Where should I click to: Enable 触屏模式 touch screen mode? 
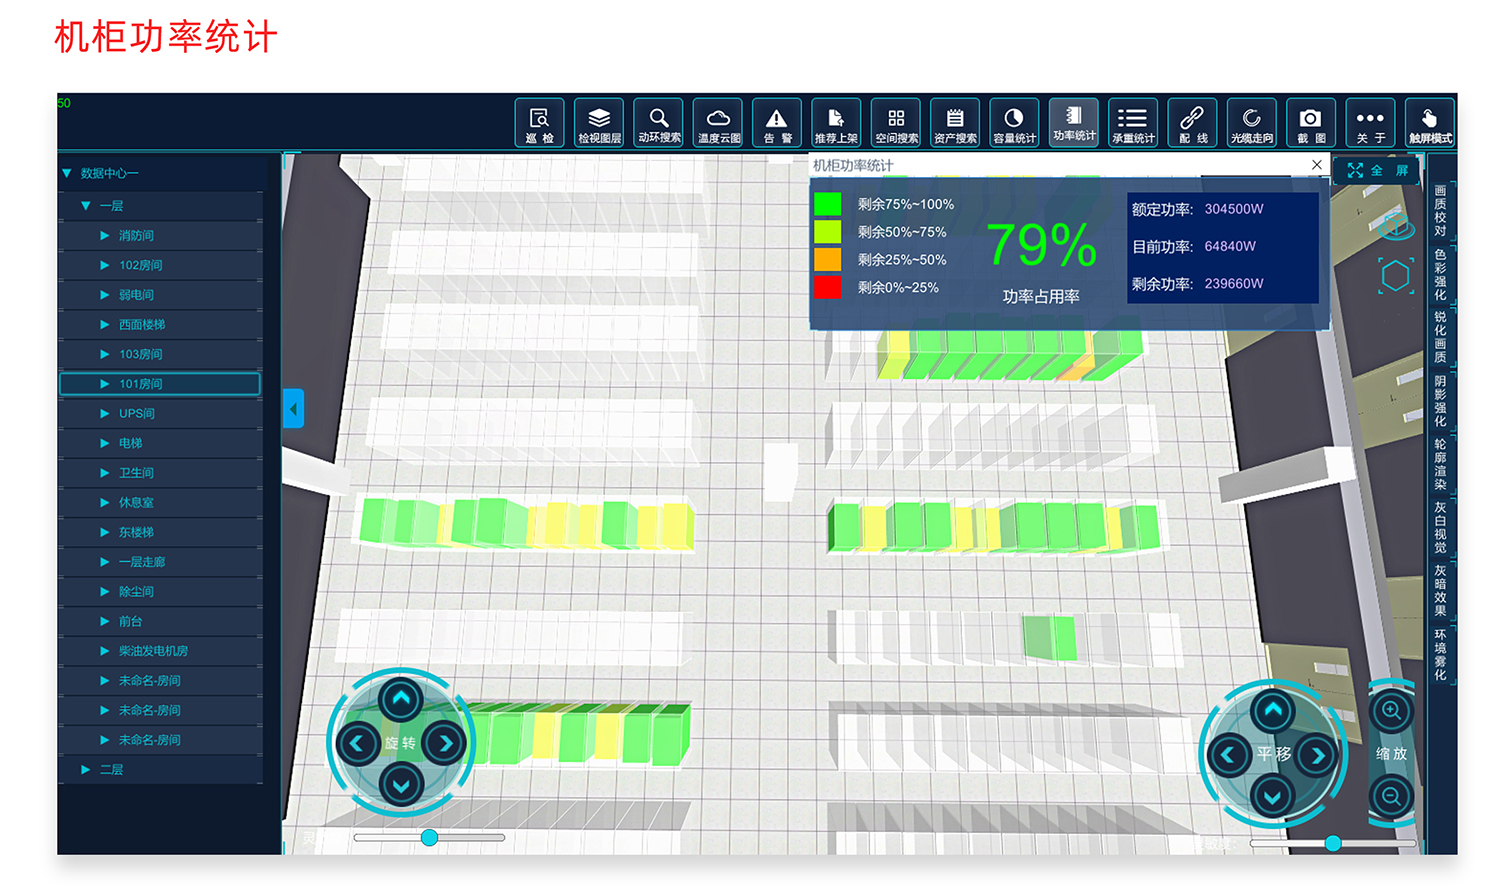(1429, 124)
